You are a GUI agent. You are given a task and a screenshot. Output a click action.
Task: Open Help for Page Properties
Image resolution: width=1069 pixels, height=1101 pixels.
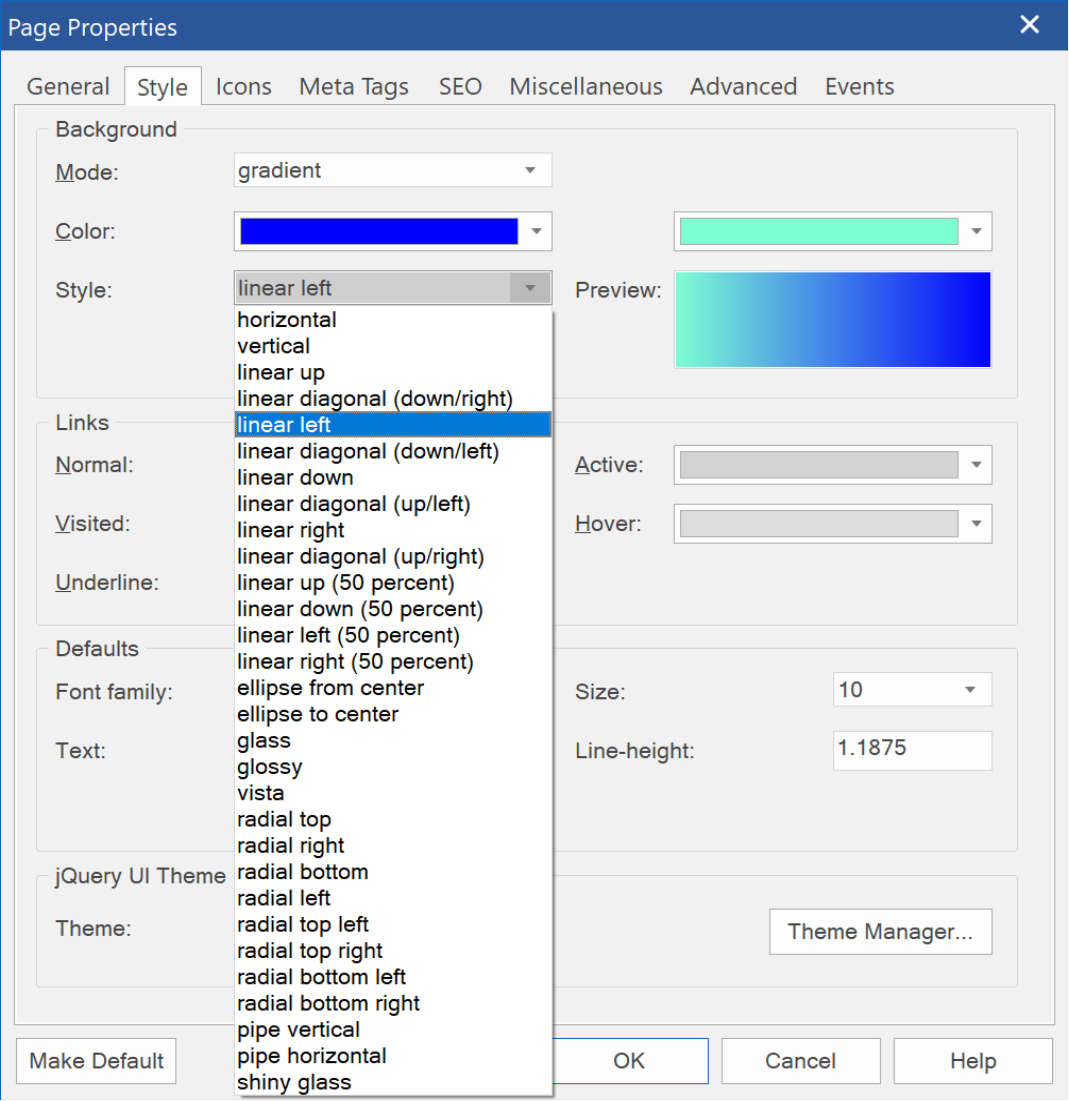pos(973,1060)
